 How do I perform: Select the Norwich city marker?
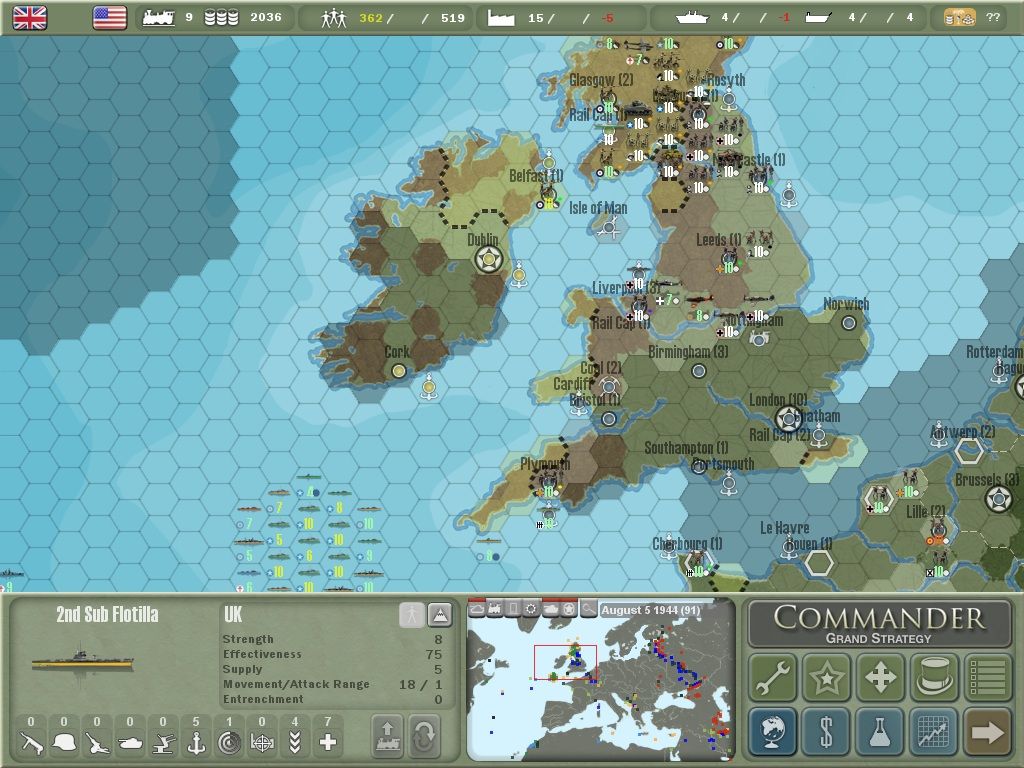848,323
